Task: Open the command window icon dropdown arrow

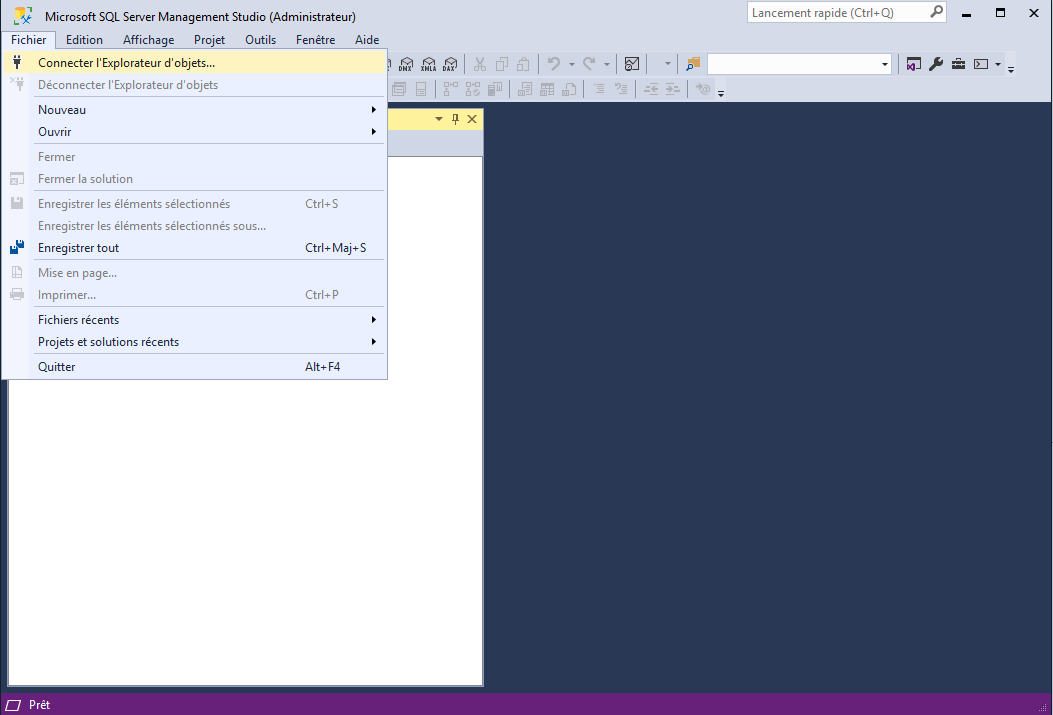Action: pos(998,64)
